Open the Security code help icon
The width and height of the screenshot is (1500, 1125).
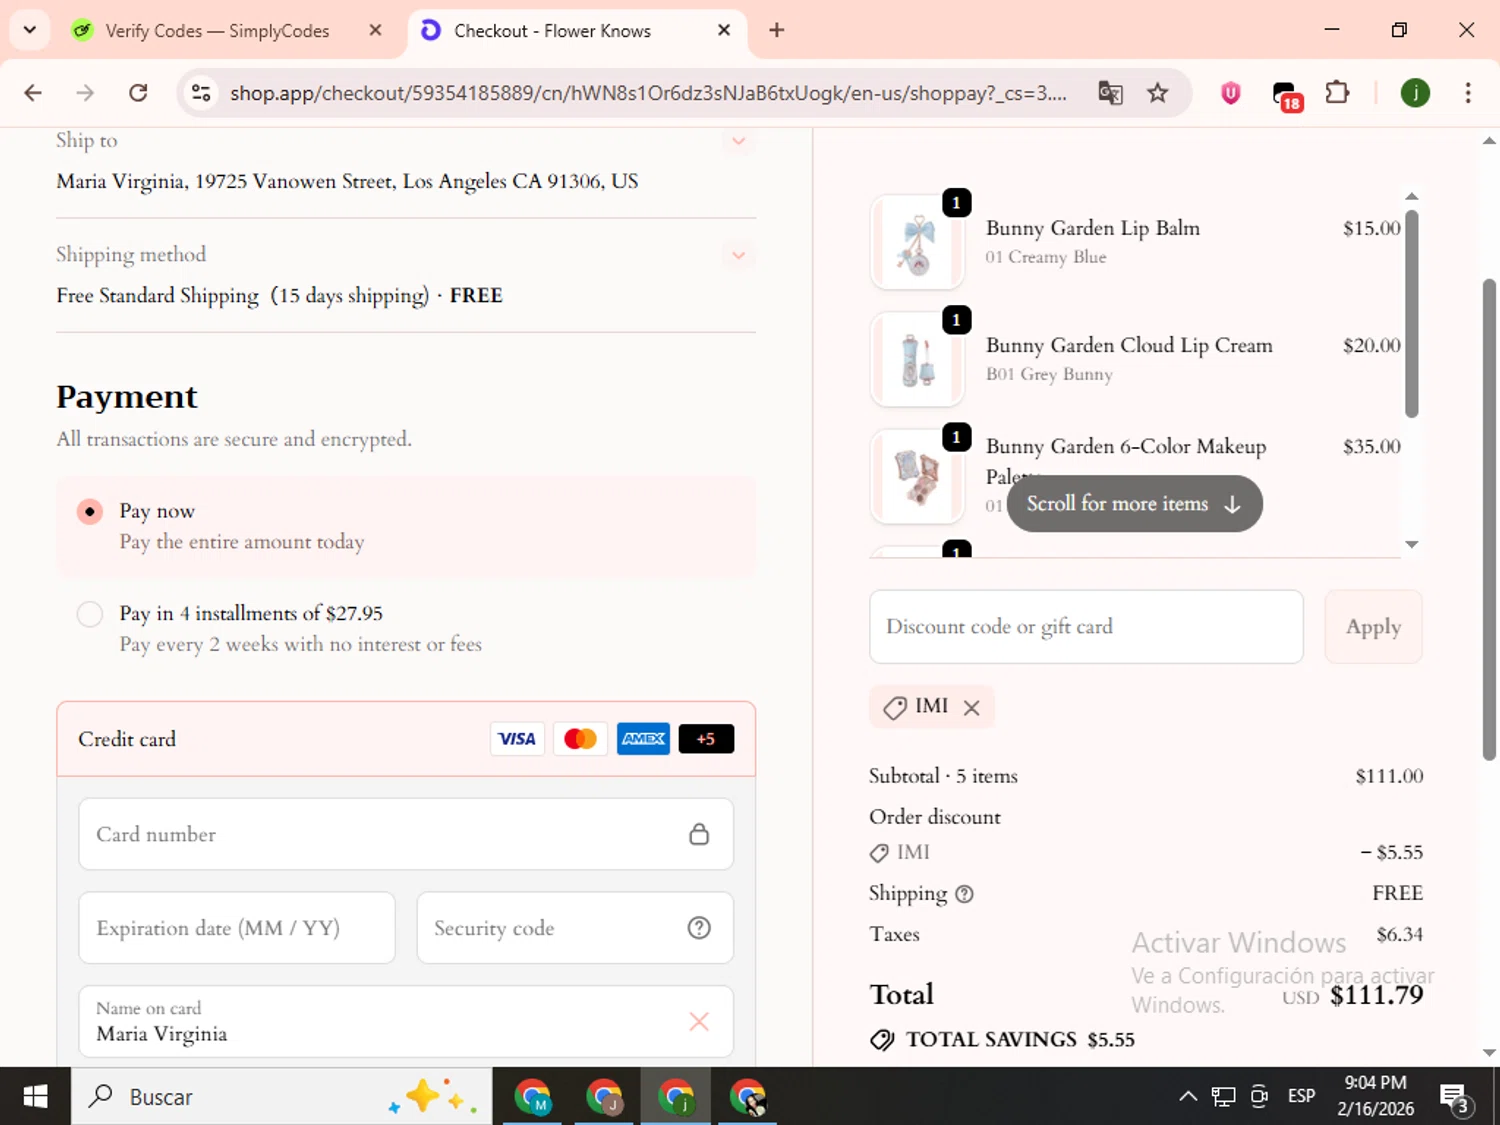pos(699,928)
